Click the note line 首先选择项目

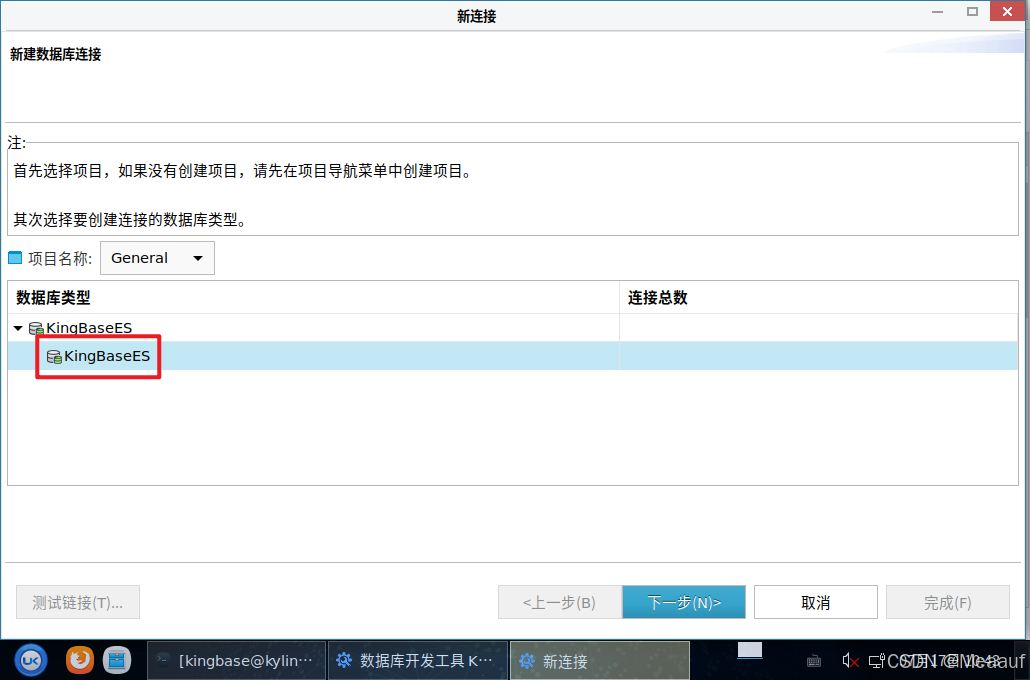click(x=243, y=171)
